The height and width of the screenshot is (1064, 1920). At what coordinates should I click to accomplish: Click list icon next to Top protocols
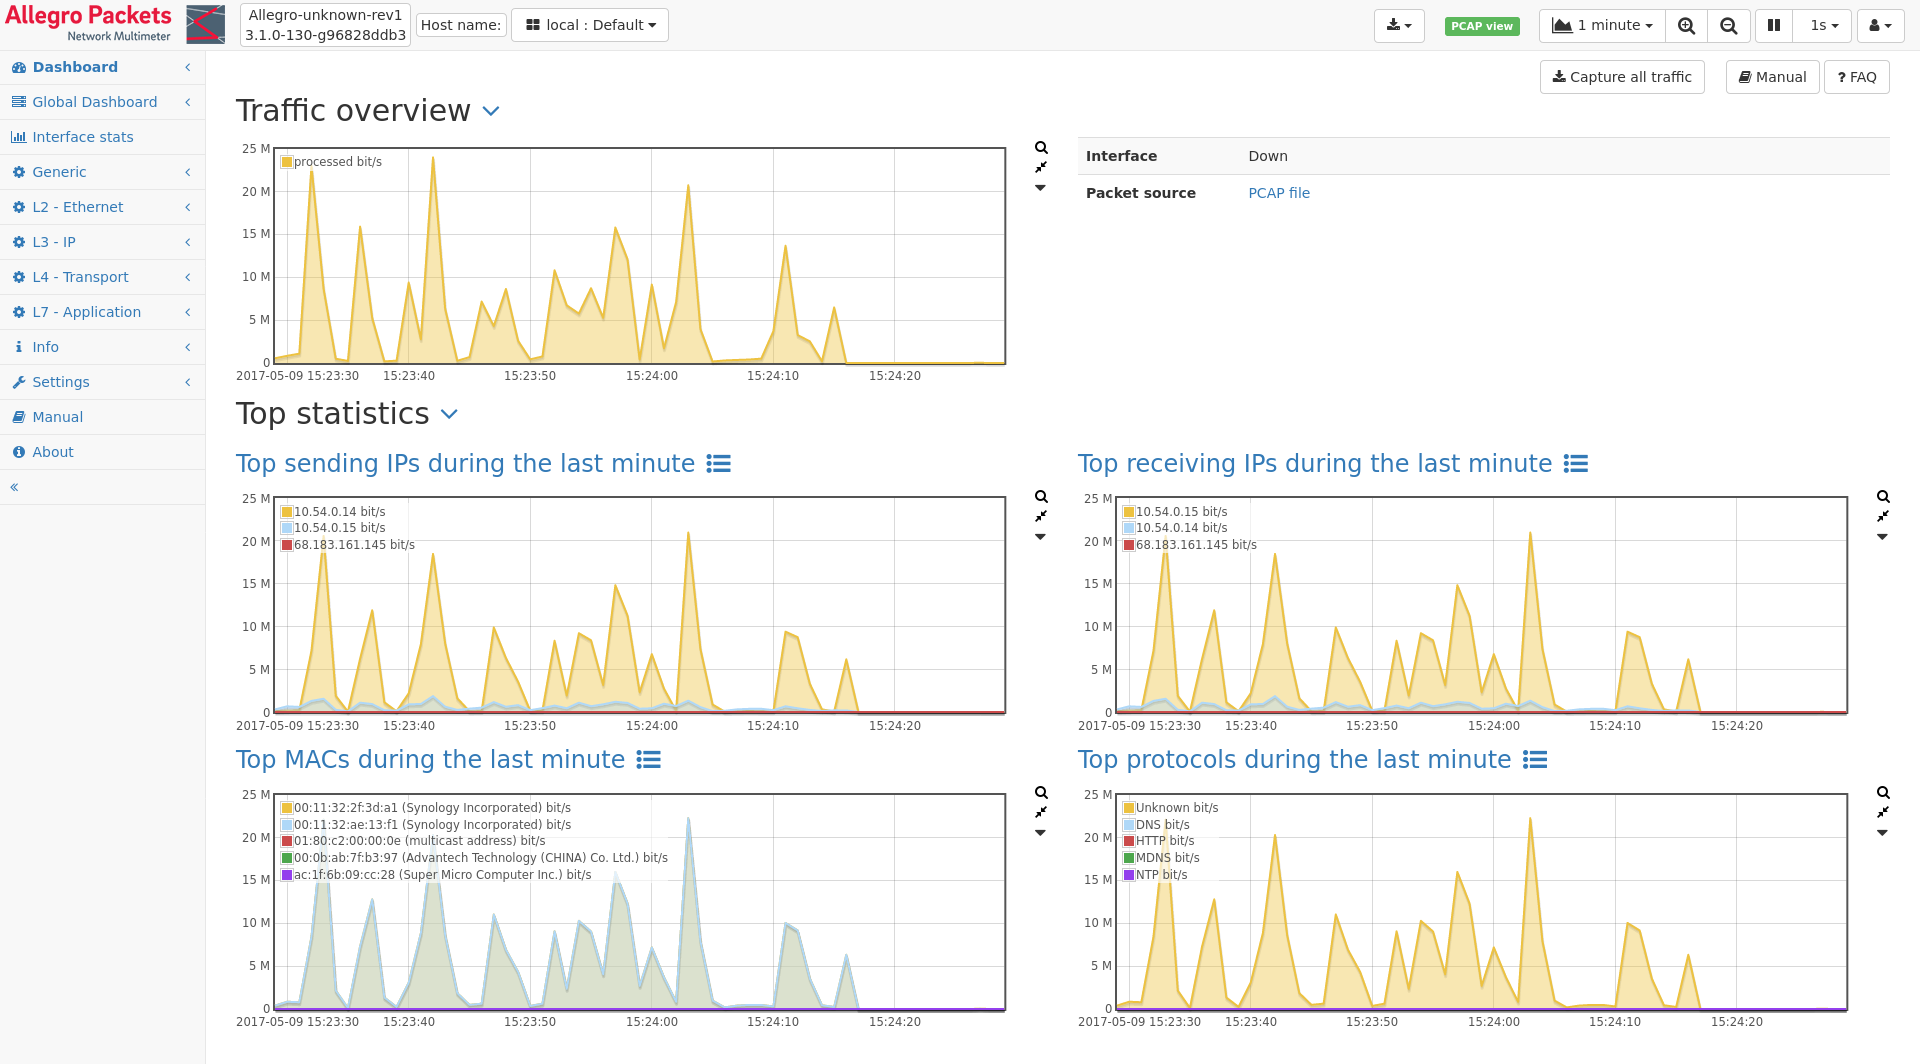click(1535, 760)
